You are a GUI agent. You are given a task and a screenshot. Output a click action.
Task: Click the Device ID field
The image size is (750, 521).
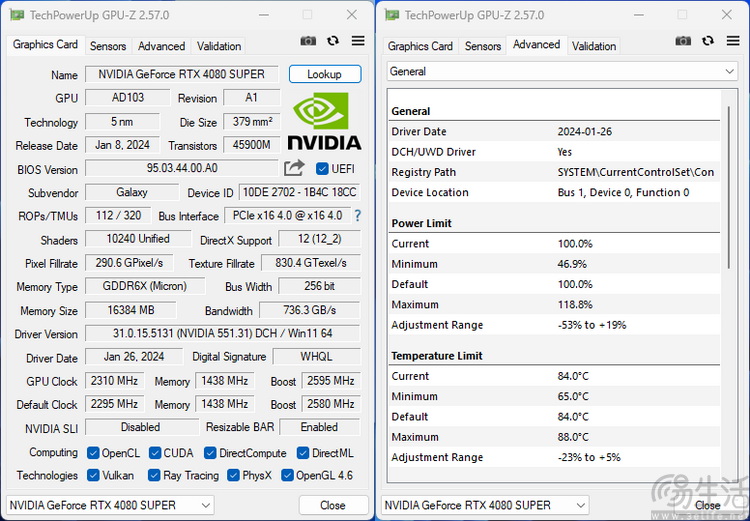(299, 192)
